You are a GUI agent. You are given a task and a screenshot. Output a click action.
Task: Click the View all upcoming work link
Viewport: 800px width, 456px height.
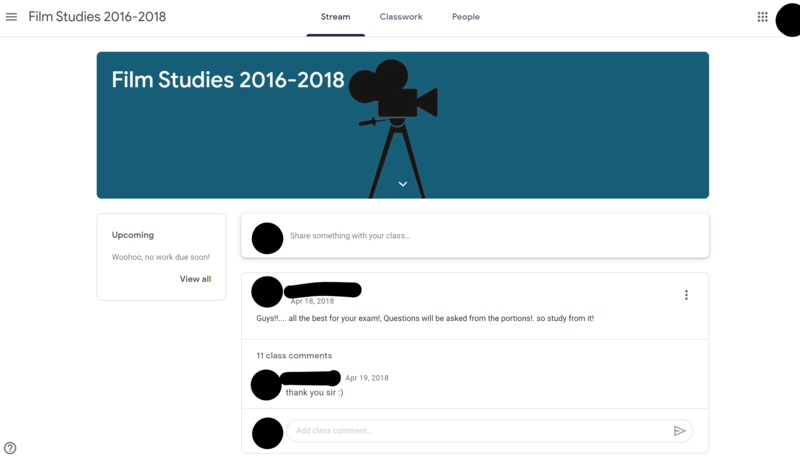tap(195, 279)
